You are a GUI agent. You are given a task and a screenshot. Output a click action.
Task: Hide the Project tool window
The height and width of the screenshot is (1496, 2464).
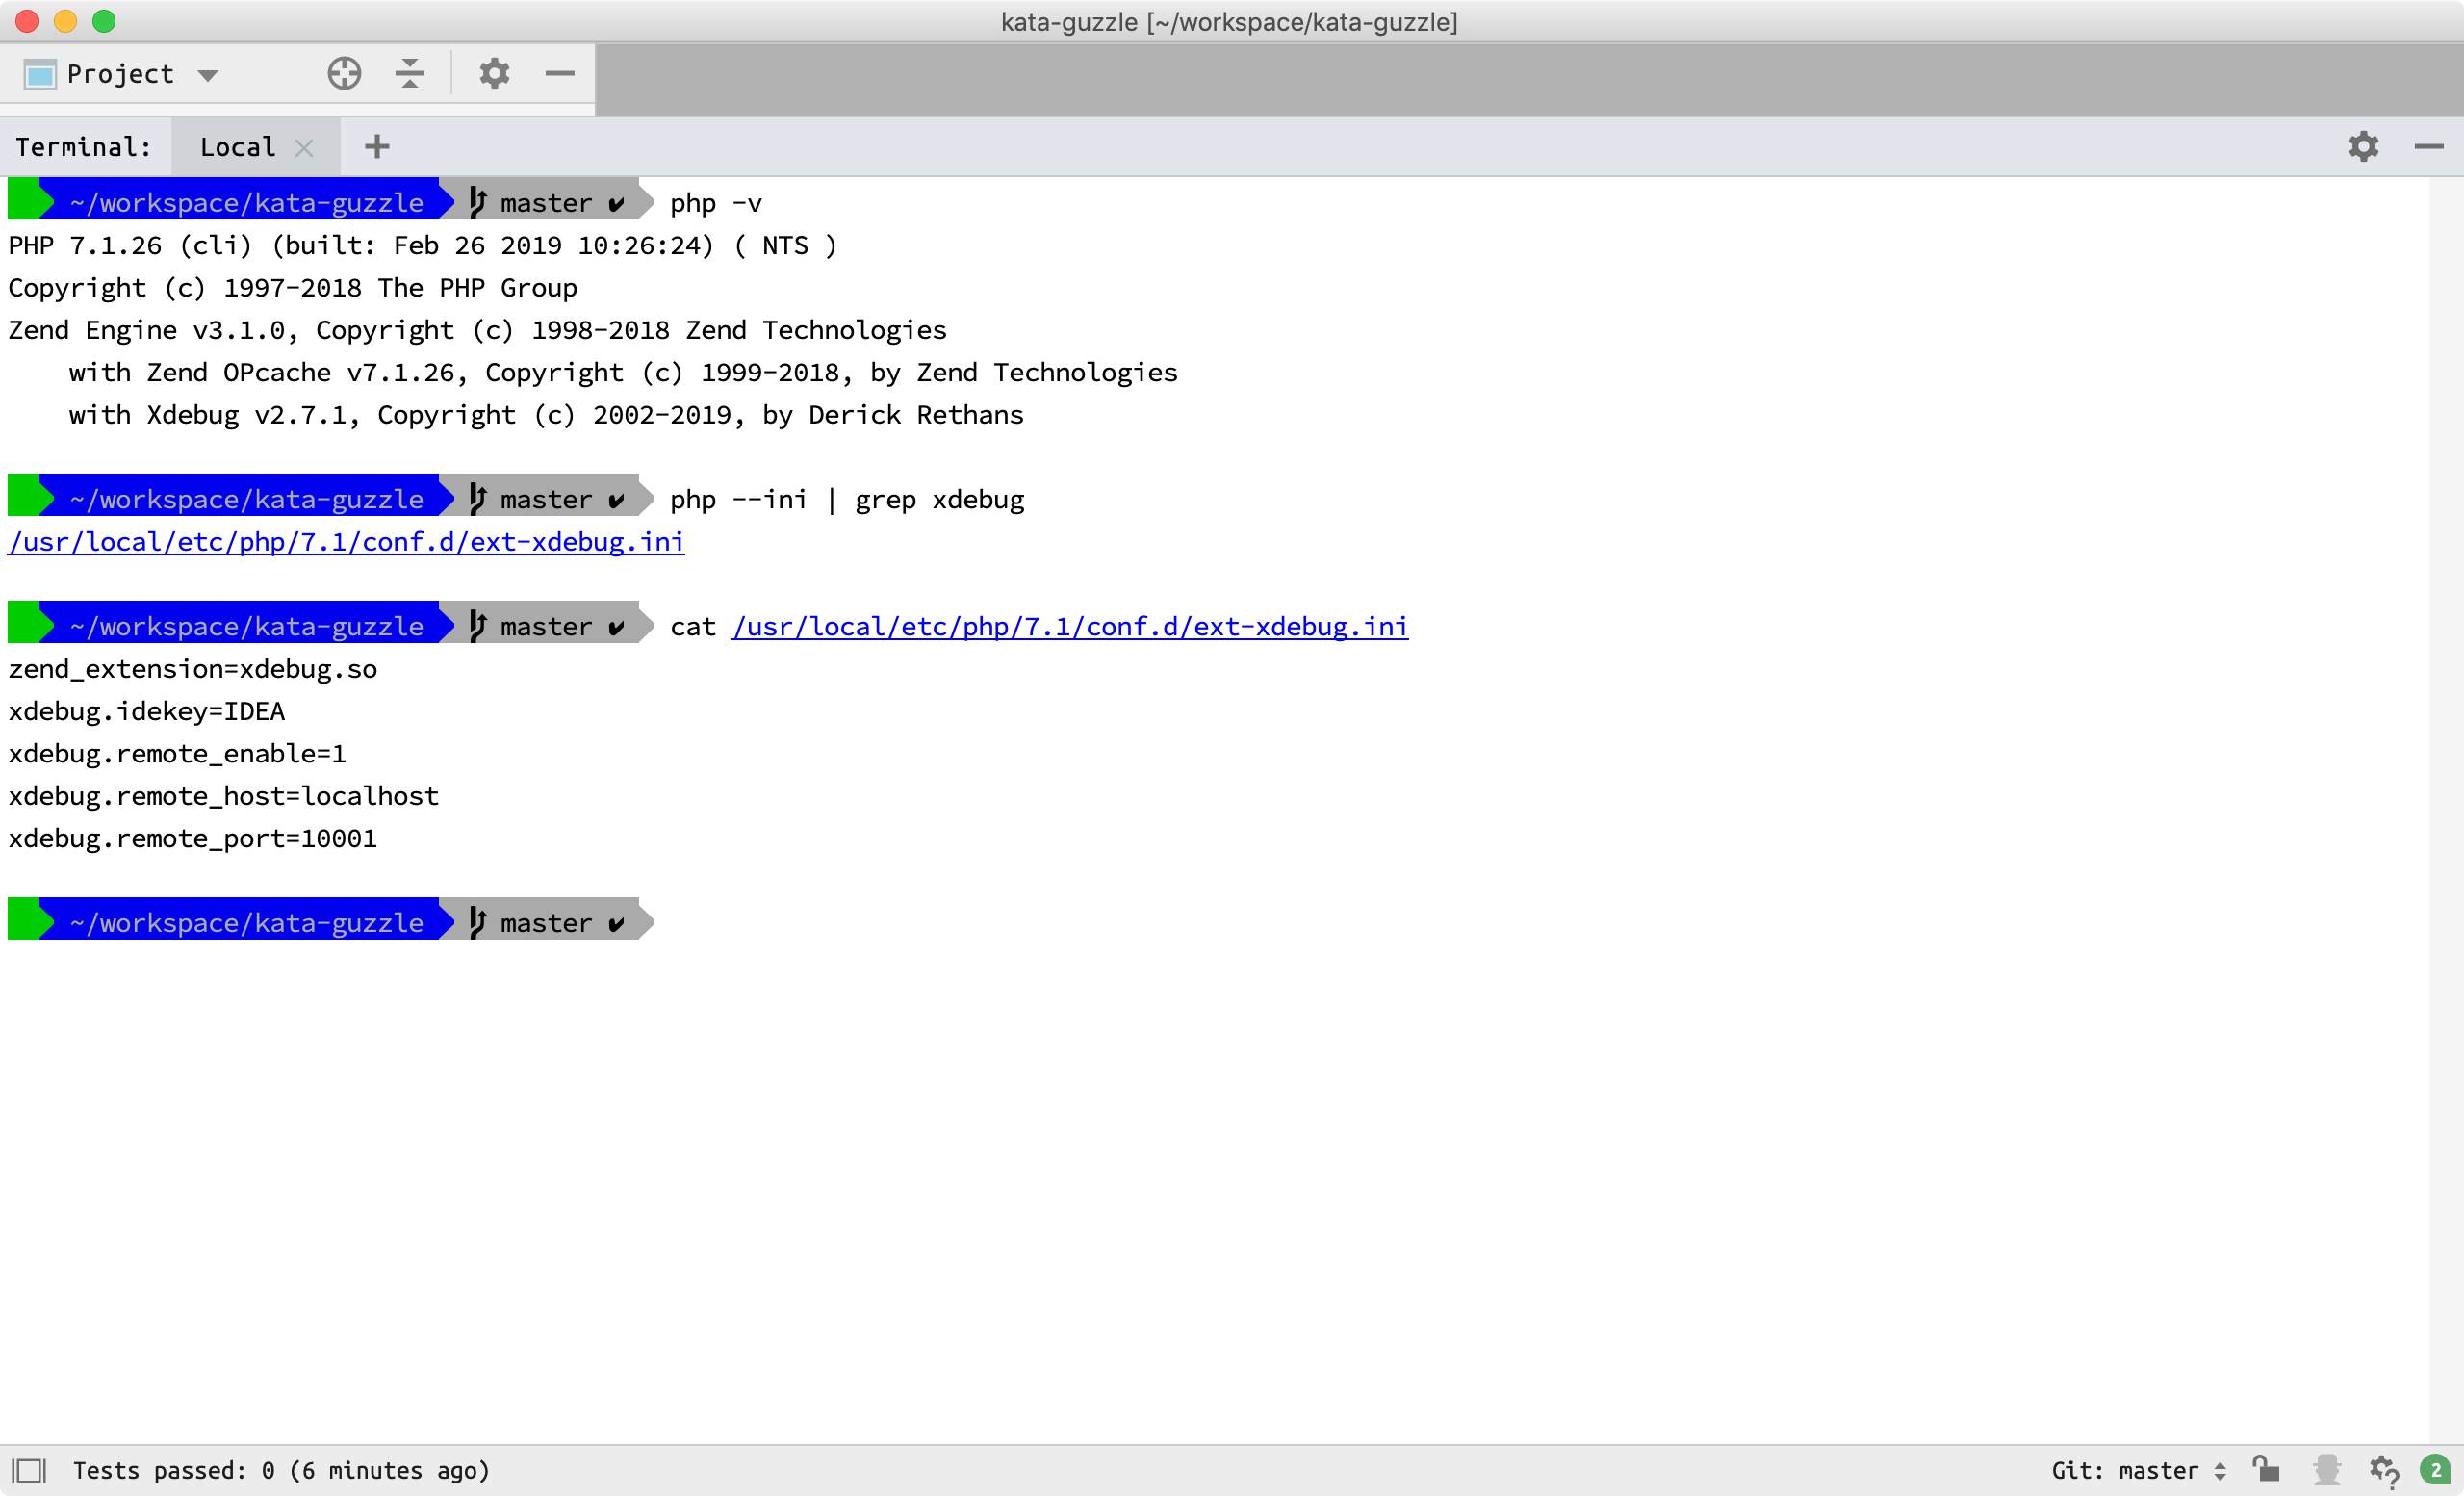click(x=560, y=74)
